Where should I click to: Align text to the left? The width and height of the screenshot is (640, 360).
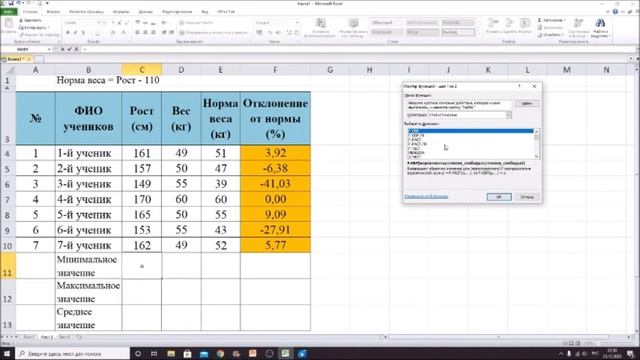pyautogui.click(x=138, y=32)
